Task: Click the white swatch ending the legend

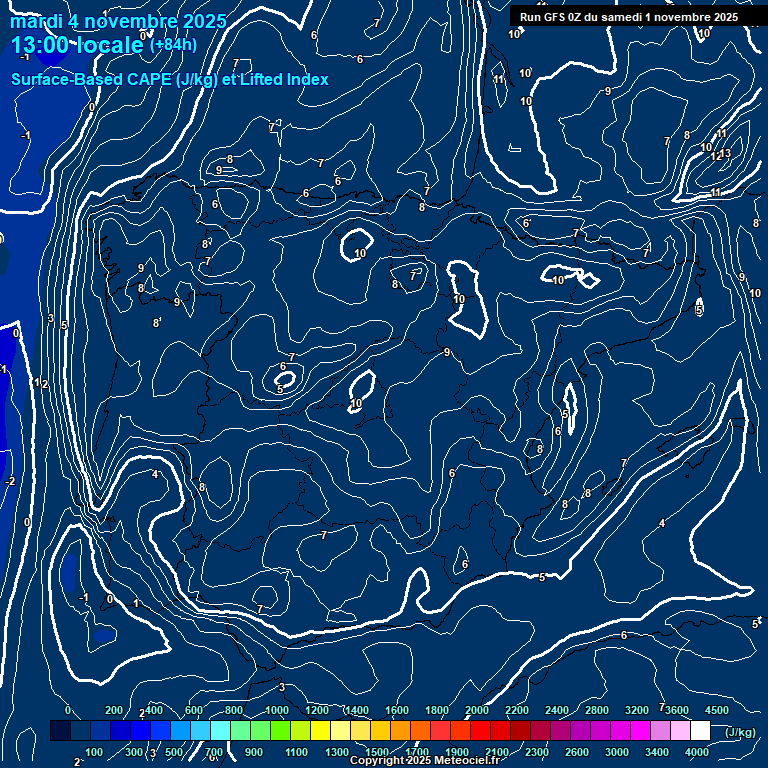Action: coord(700,730)
